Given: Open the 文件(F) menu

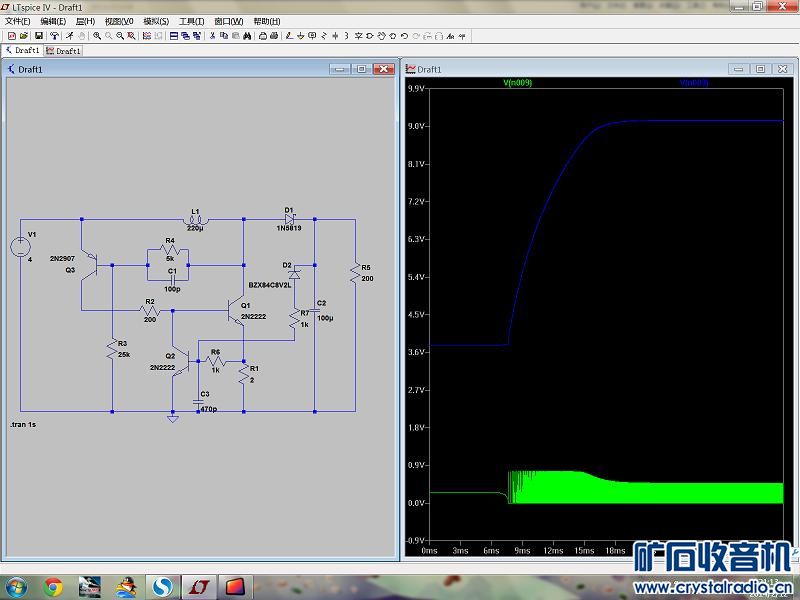Looking at the screenshot, I should click(18, 21).
